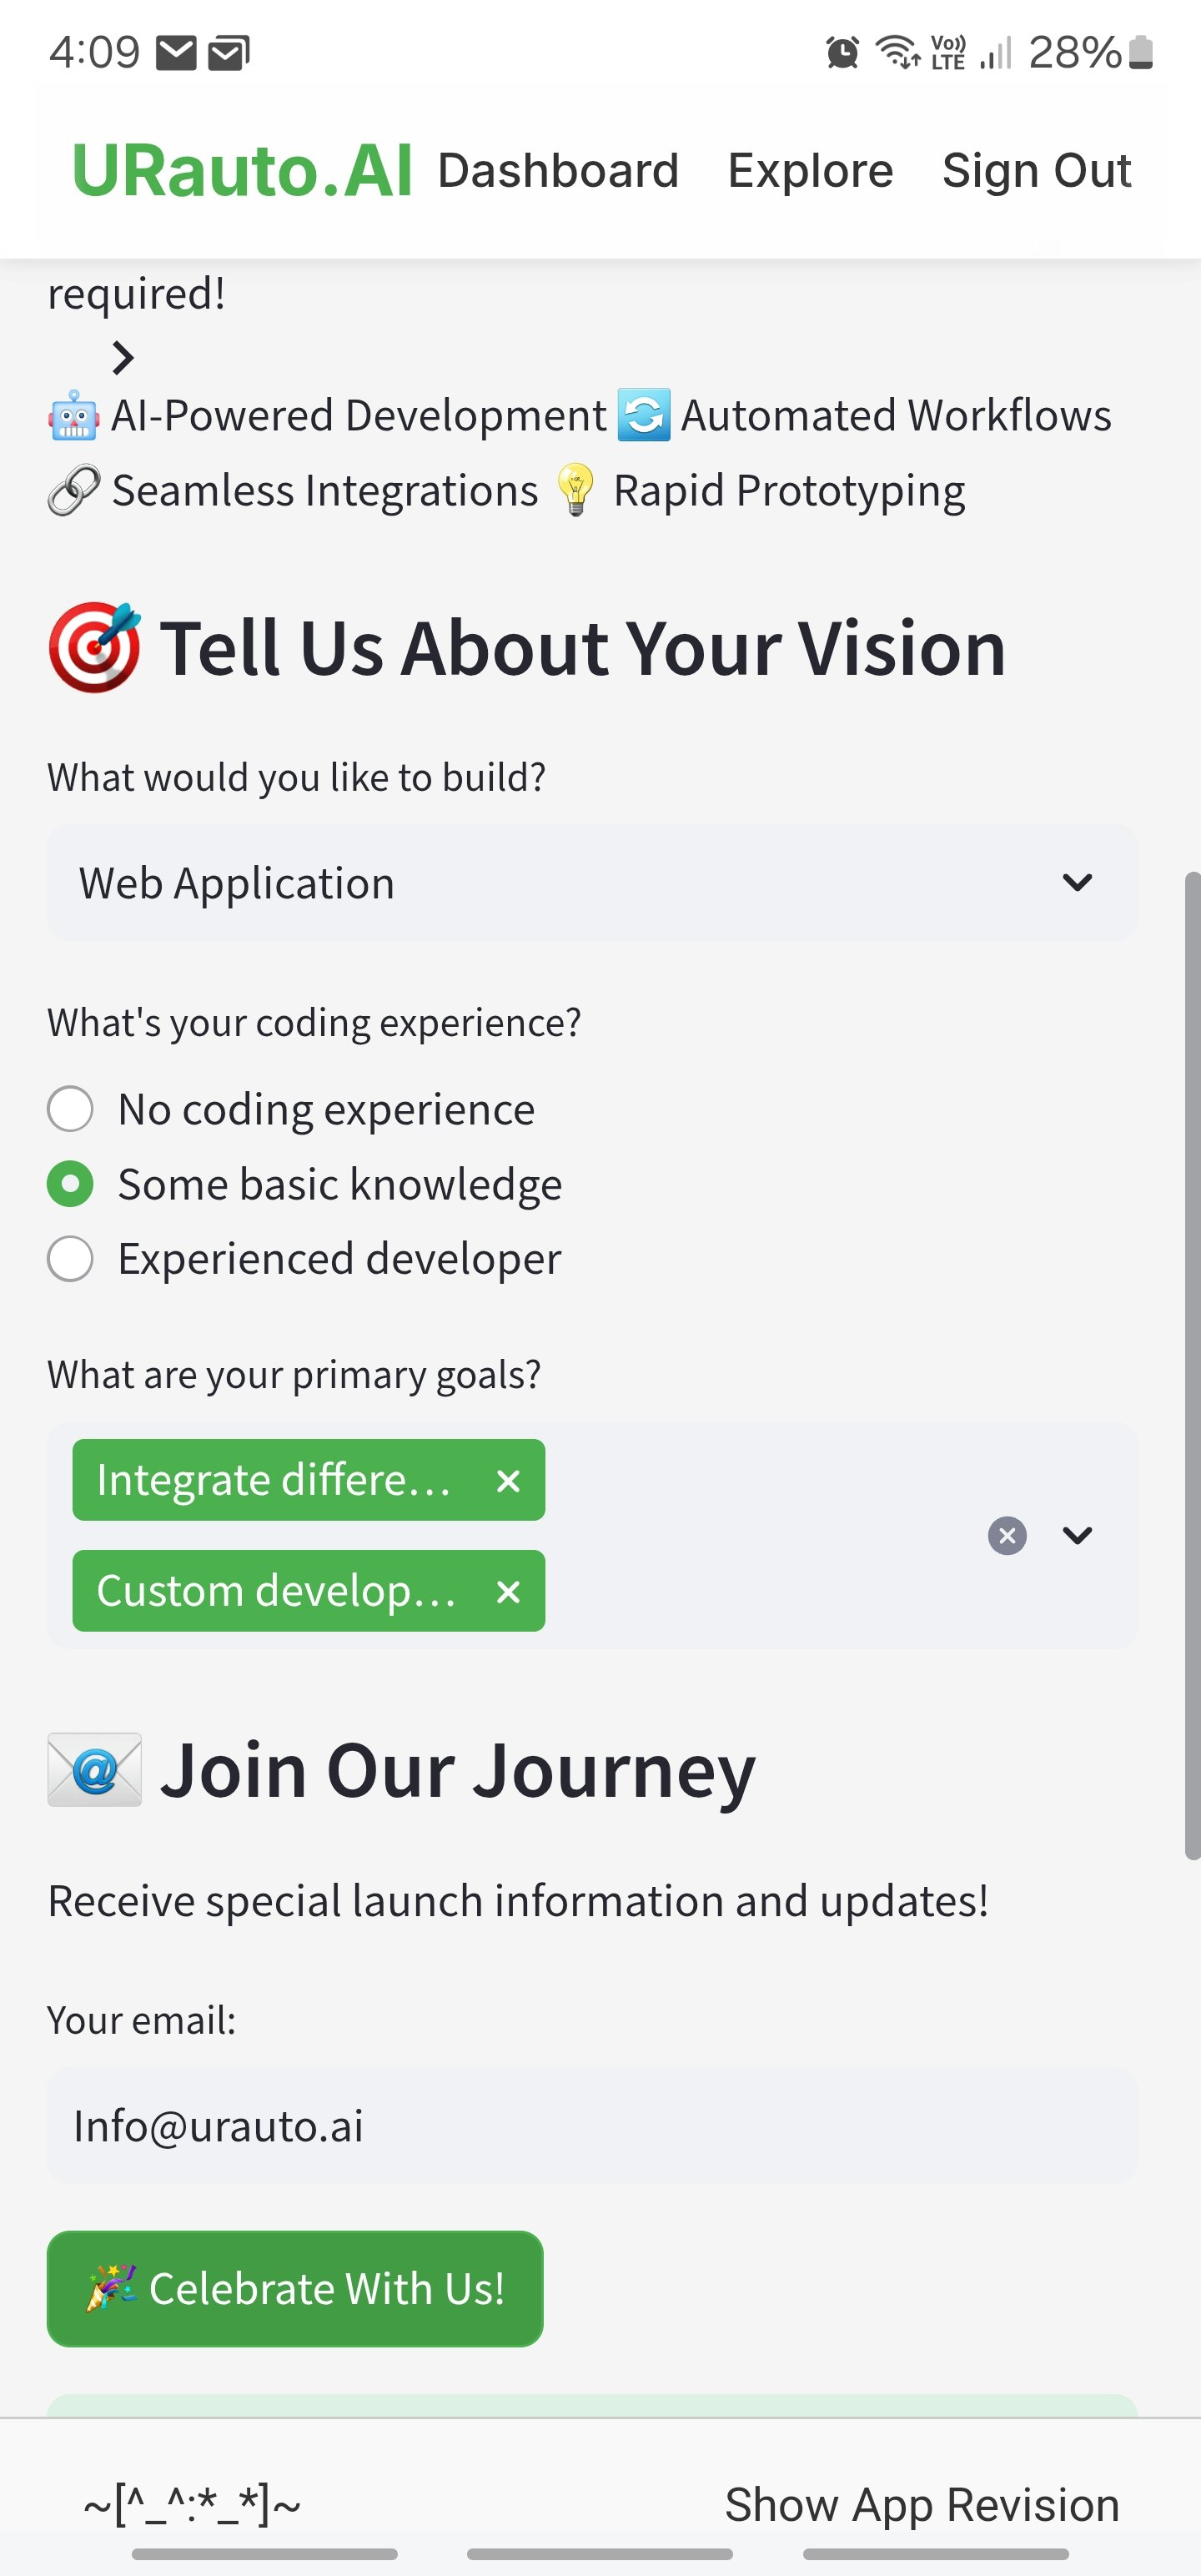Focus the 'Your email' input field
This screenshot has width=1201, height=2576.
pyautogui.click(x=592, y=2127)
